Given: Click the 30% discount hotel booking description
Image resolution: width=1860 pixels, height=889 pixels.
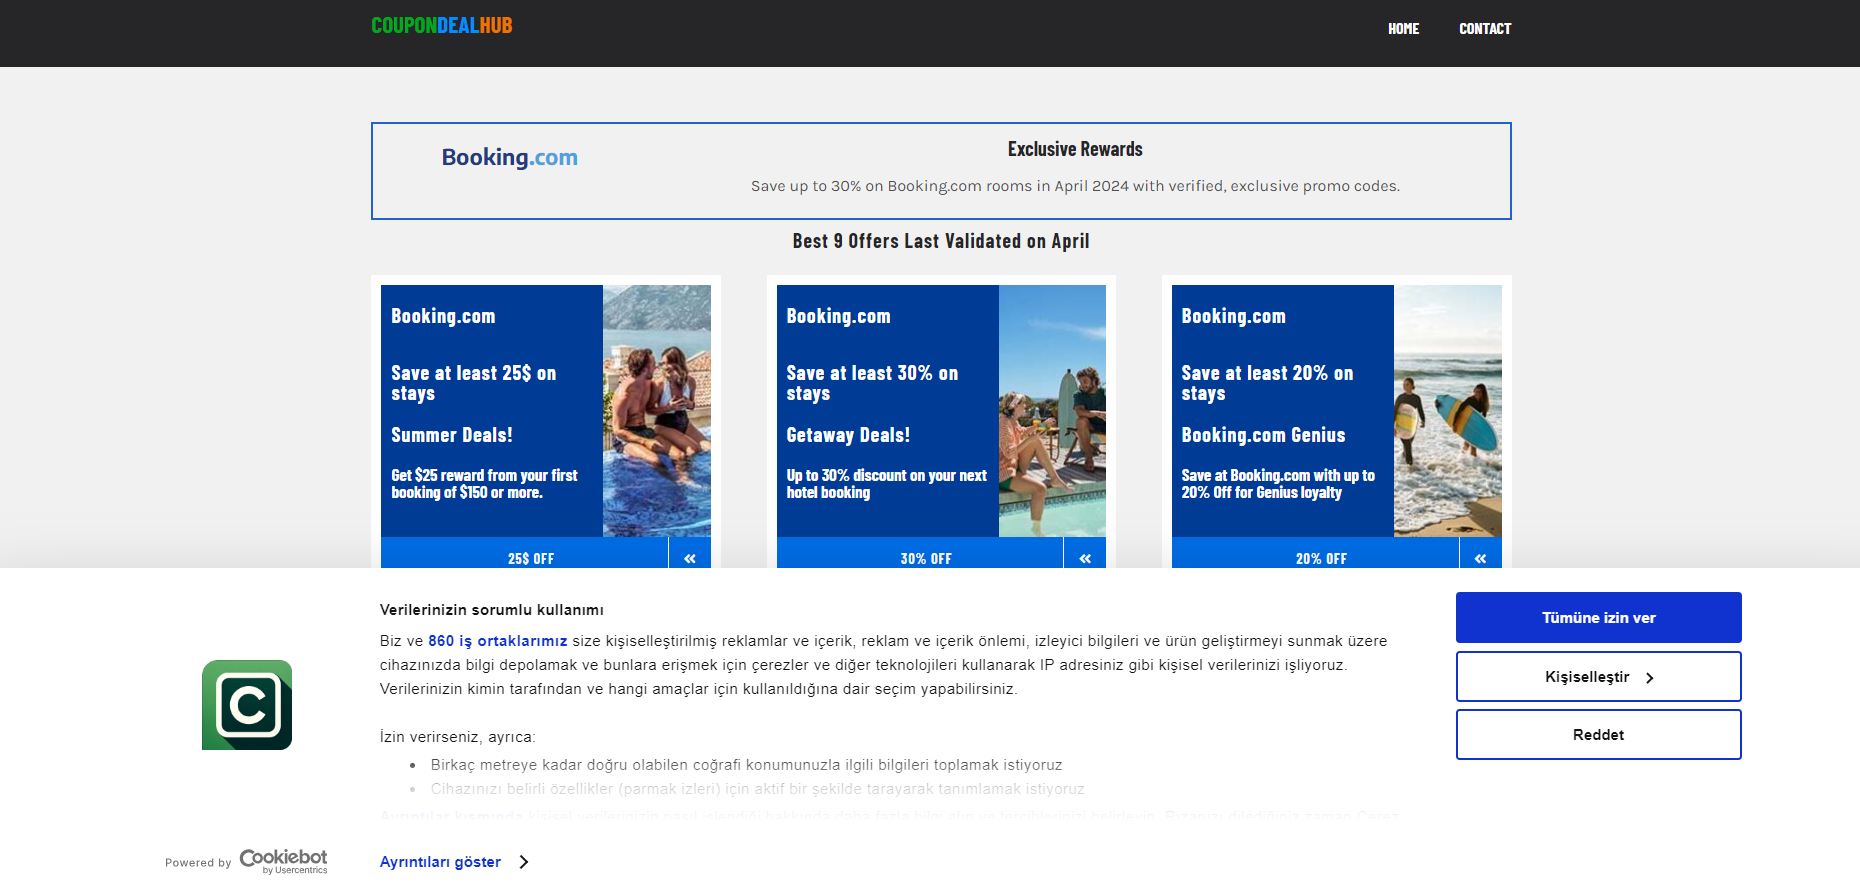Looking at the screenshot, I should click(x=886, y=484).
